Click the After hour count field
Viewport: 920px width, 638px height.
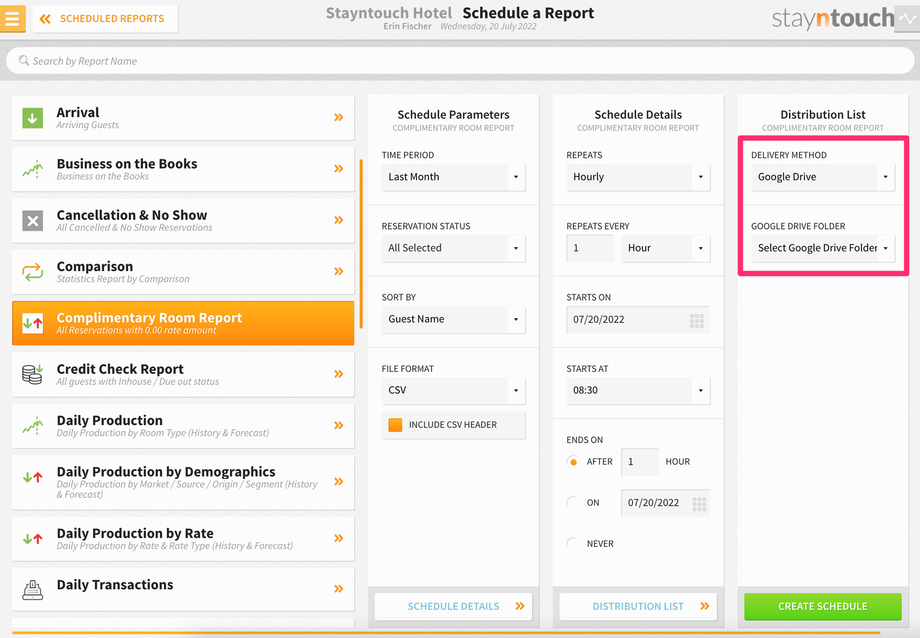pos(640,462)
